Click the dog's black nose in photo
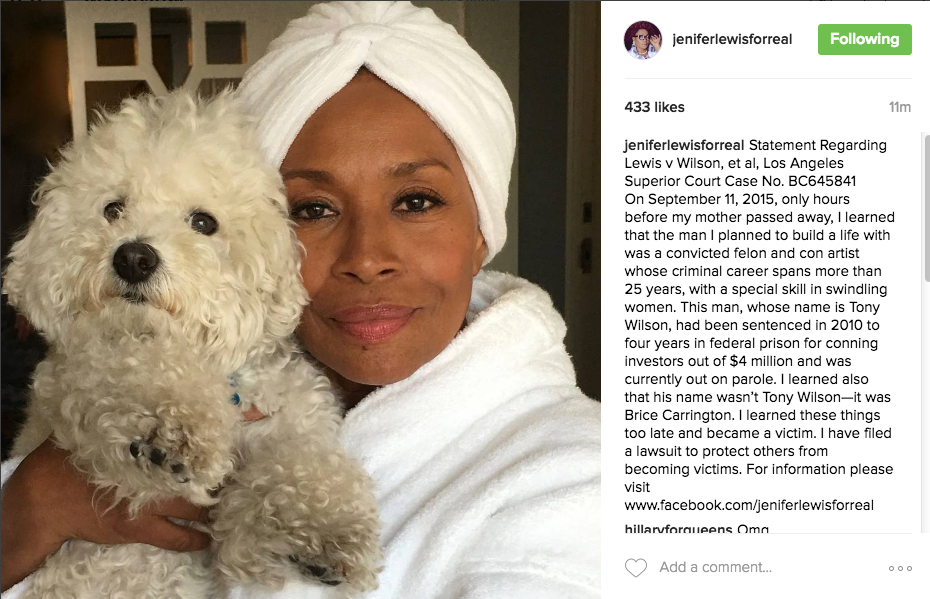The width and height of the screenshot is (930, 599). [x=135, y=261]
